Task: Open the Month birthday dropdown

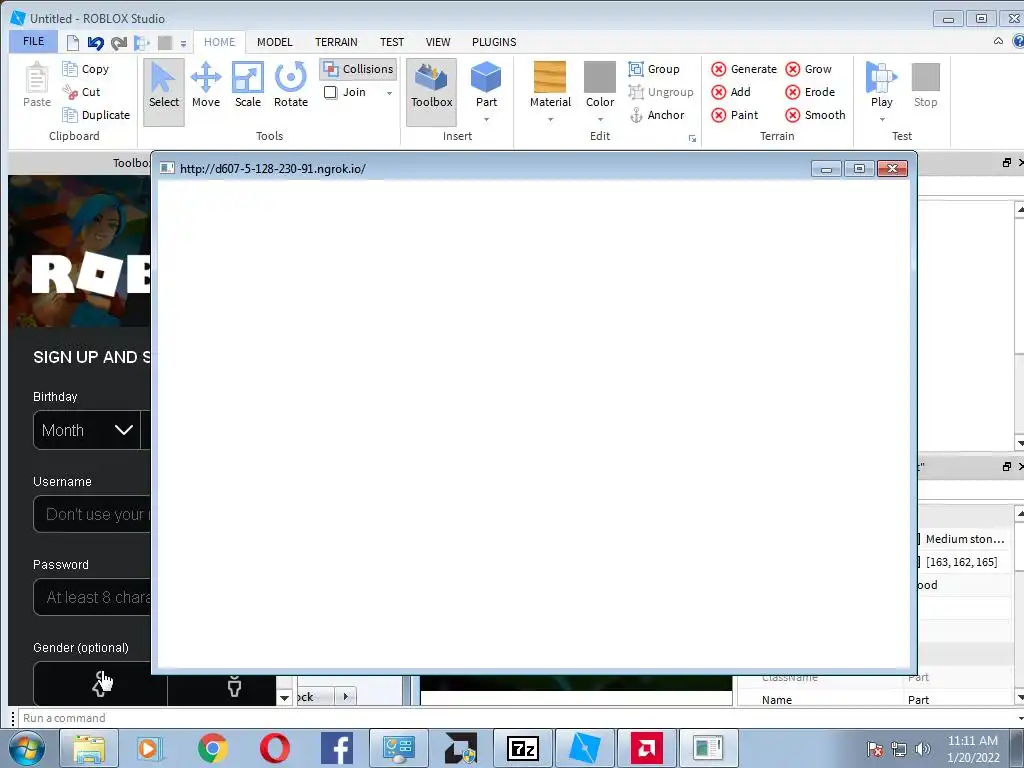Action: click(87, 430)
